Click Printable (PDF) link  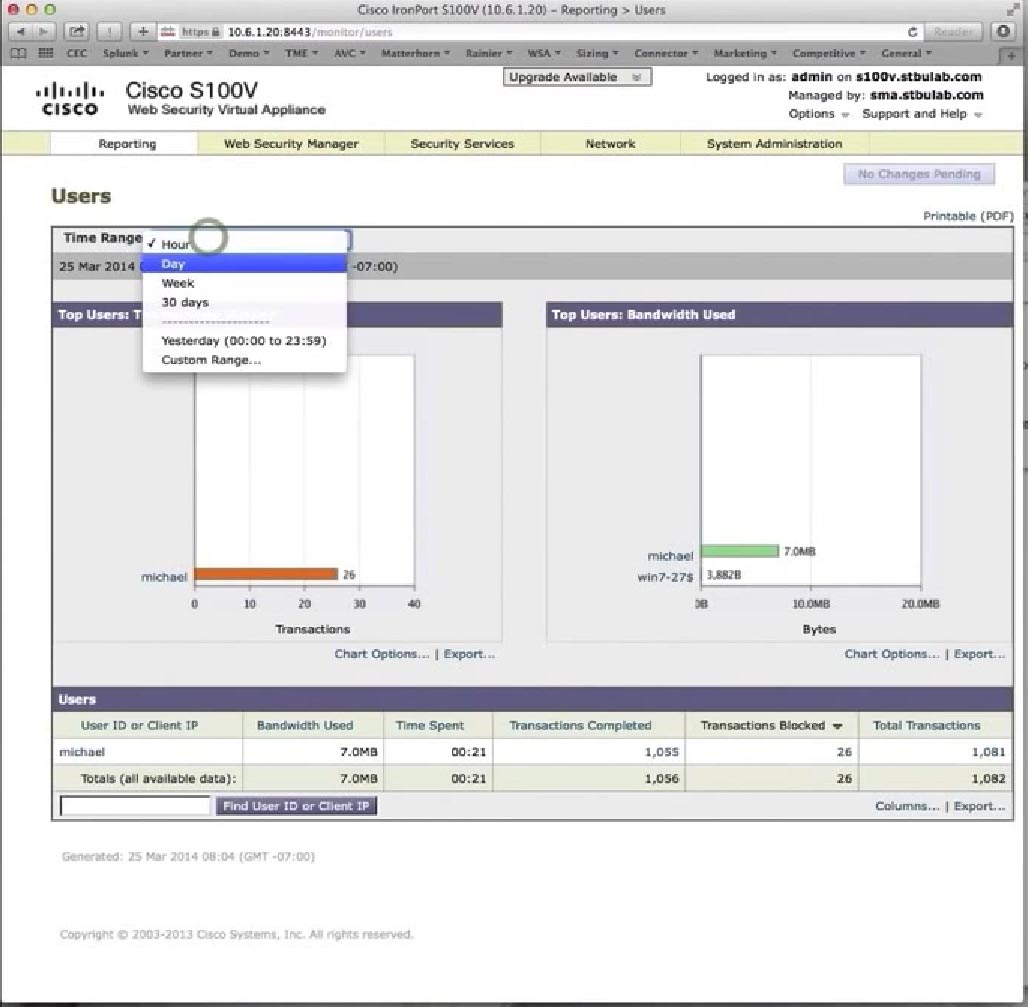968,216
